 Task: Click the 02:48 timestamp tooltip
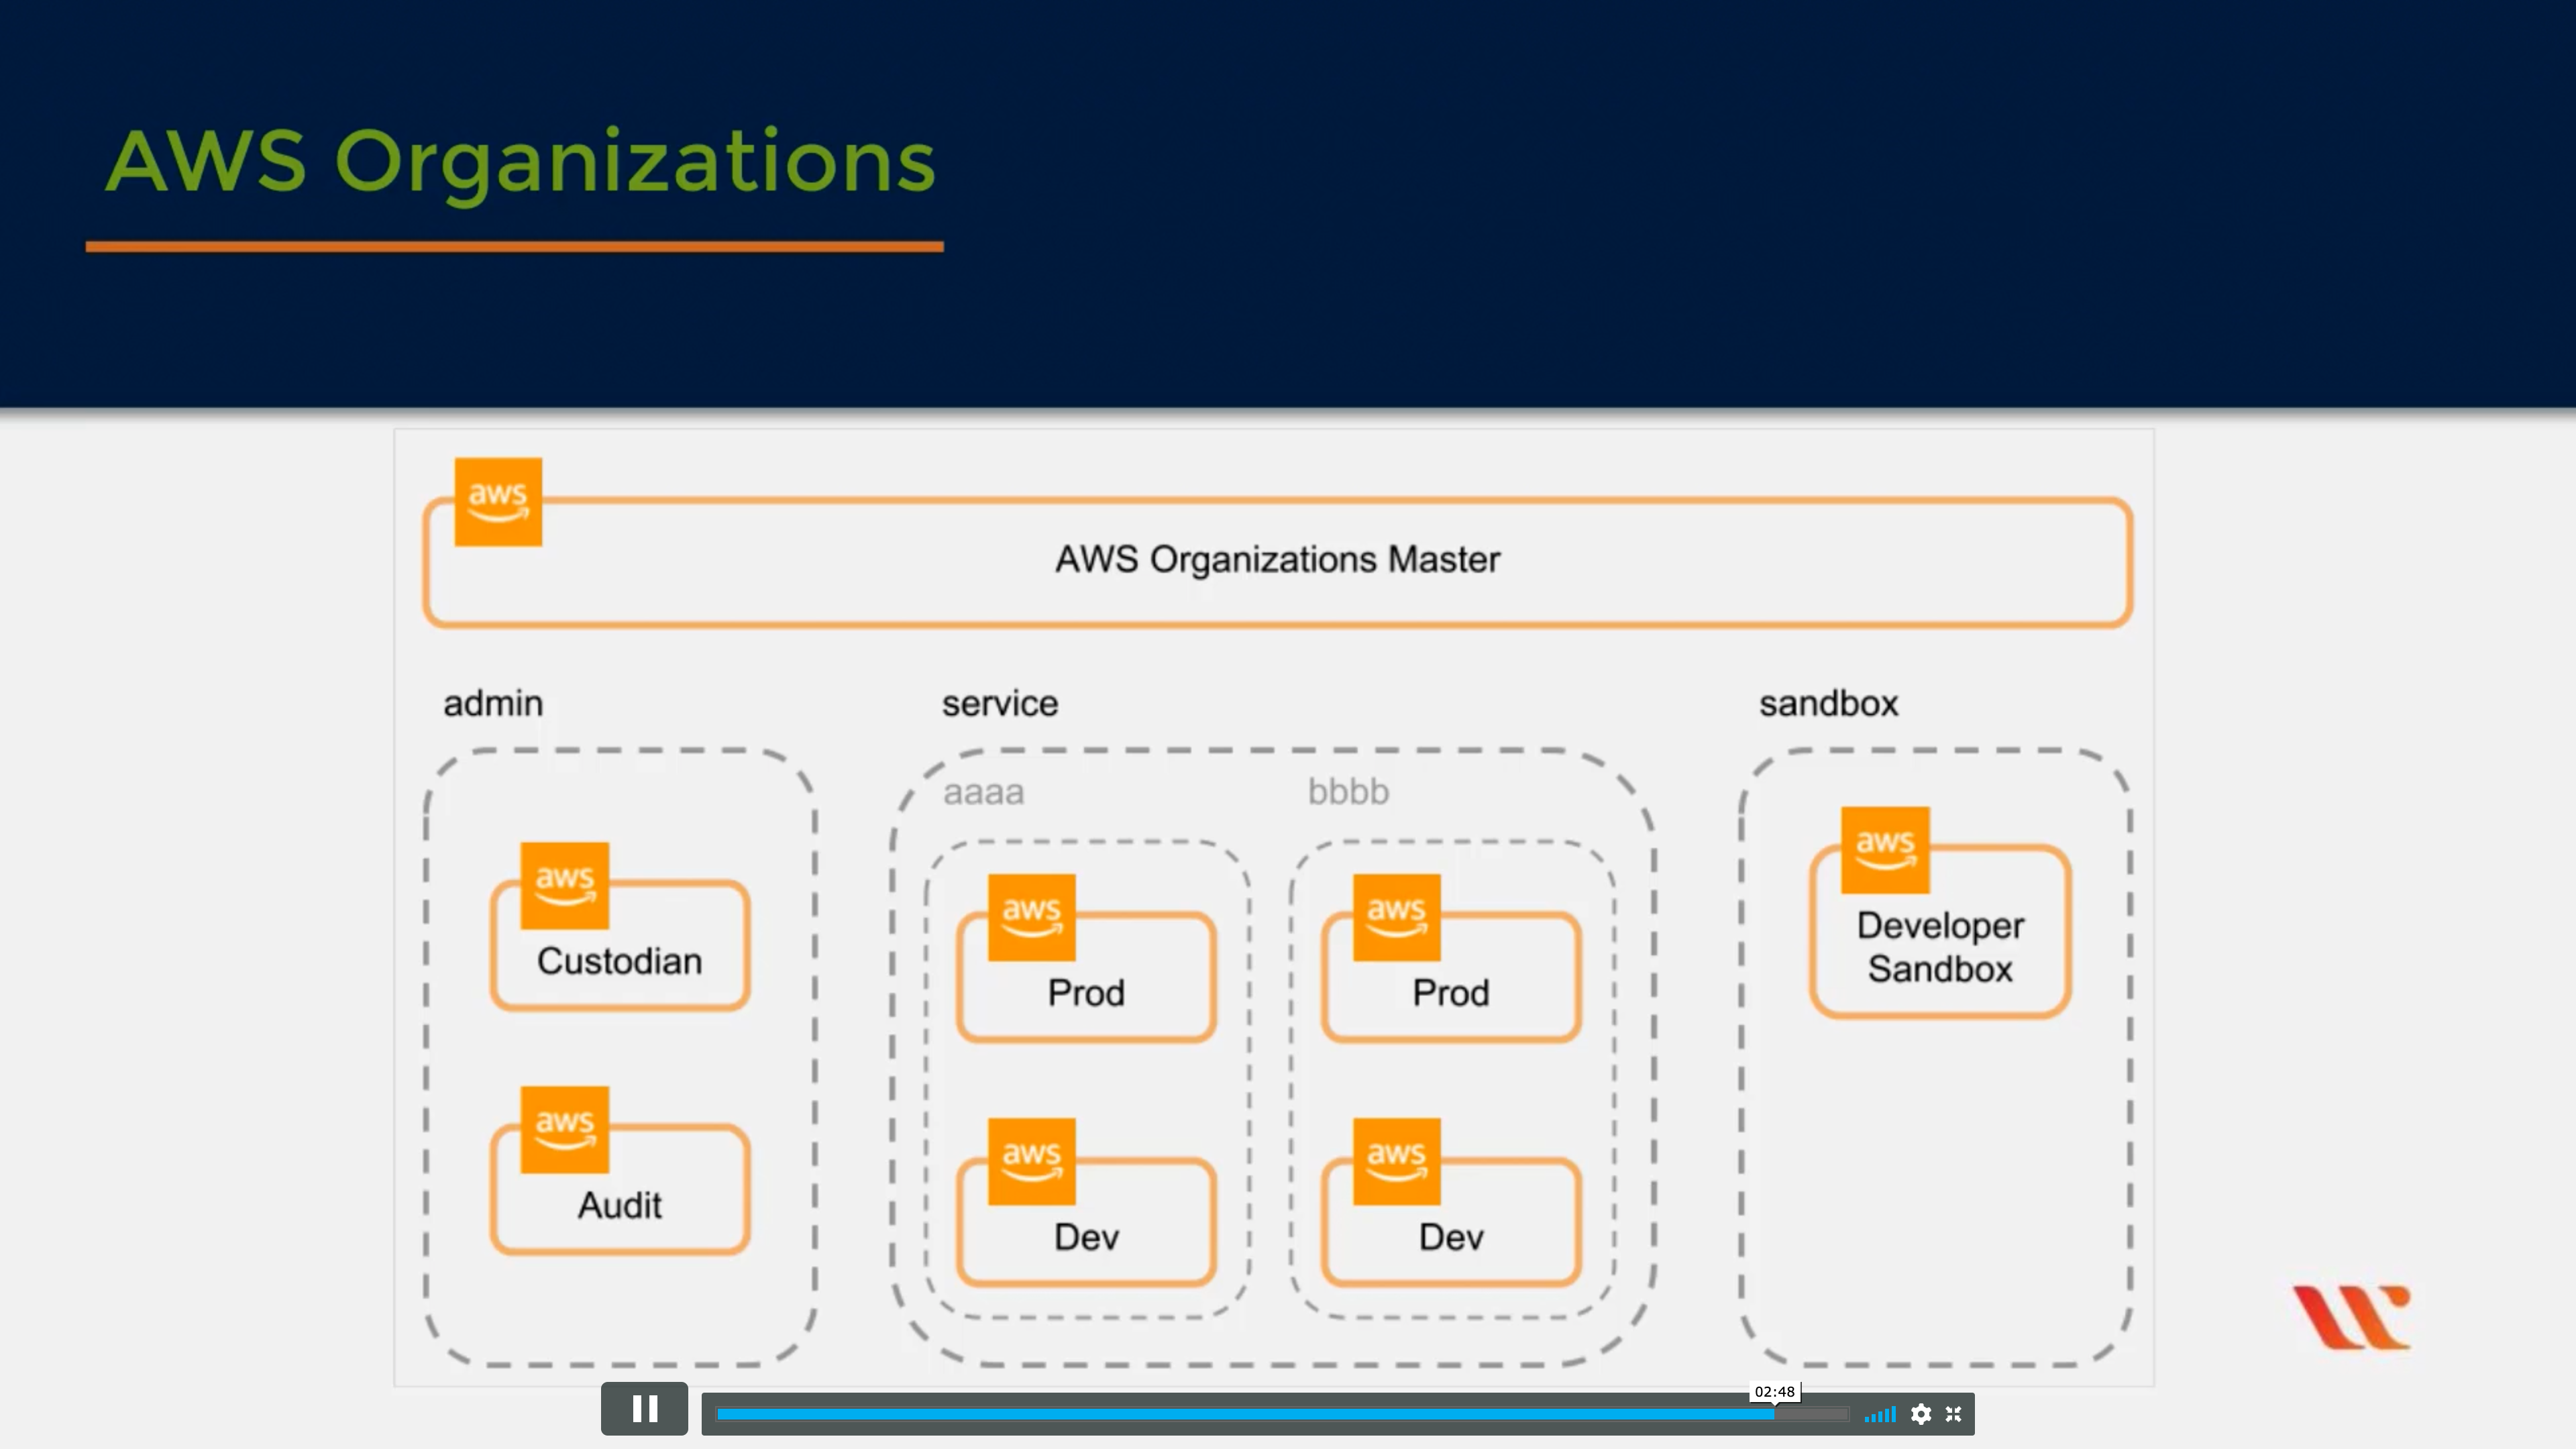pos(1774,1391)
